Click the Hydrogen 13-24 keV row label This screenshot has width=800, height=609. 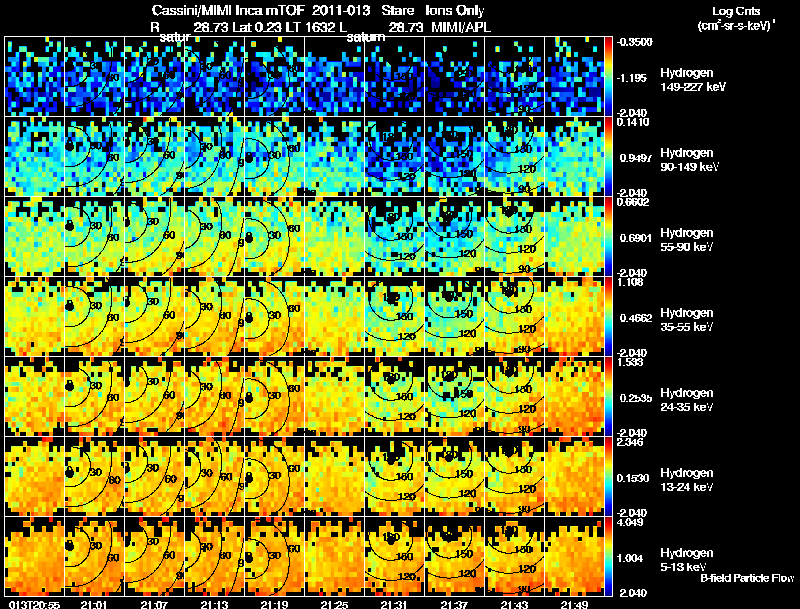687,480
